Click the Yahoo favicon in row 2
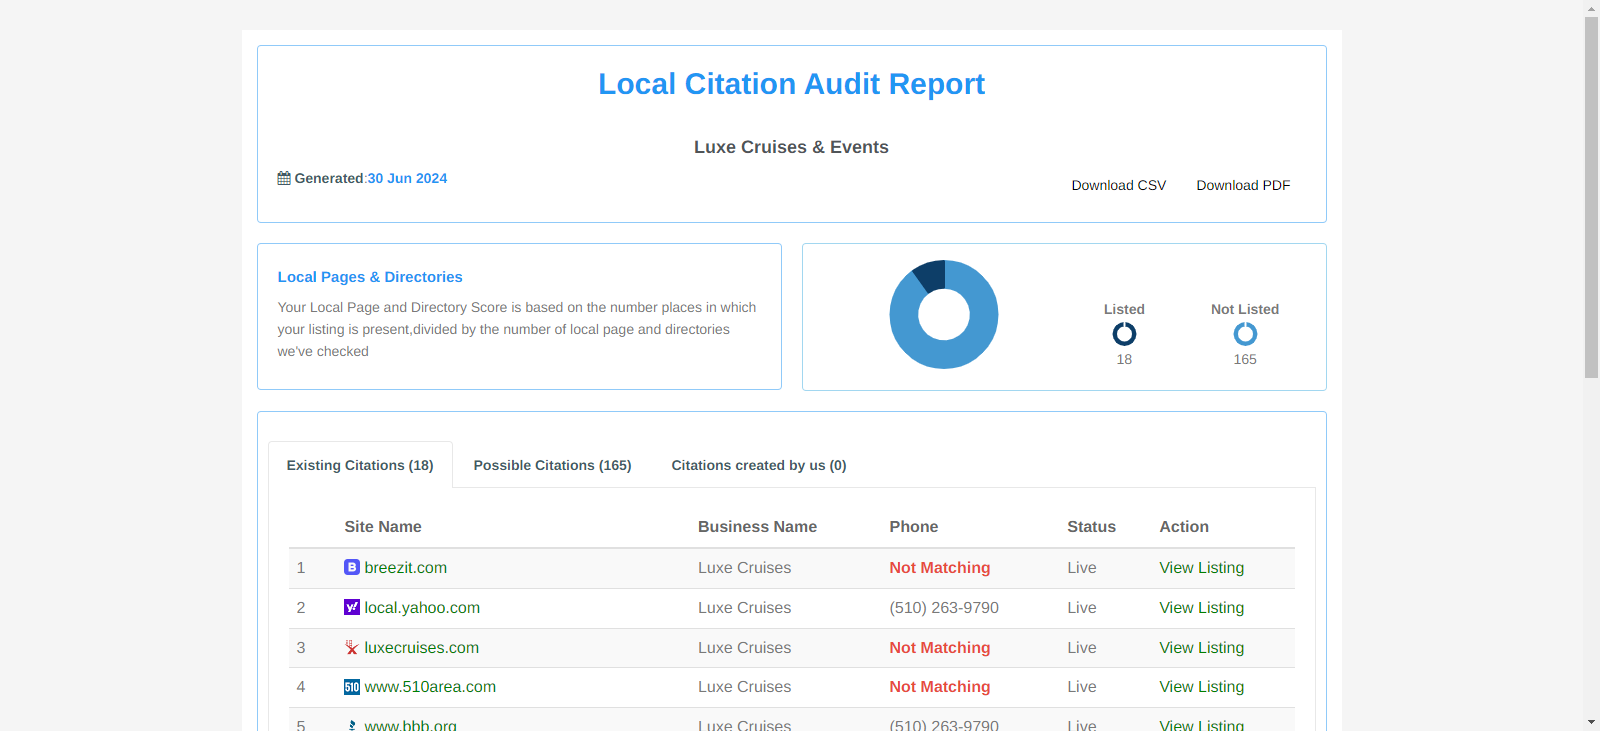 [352, 608]
